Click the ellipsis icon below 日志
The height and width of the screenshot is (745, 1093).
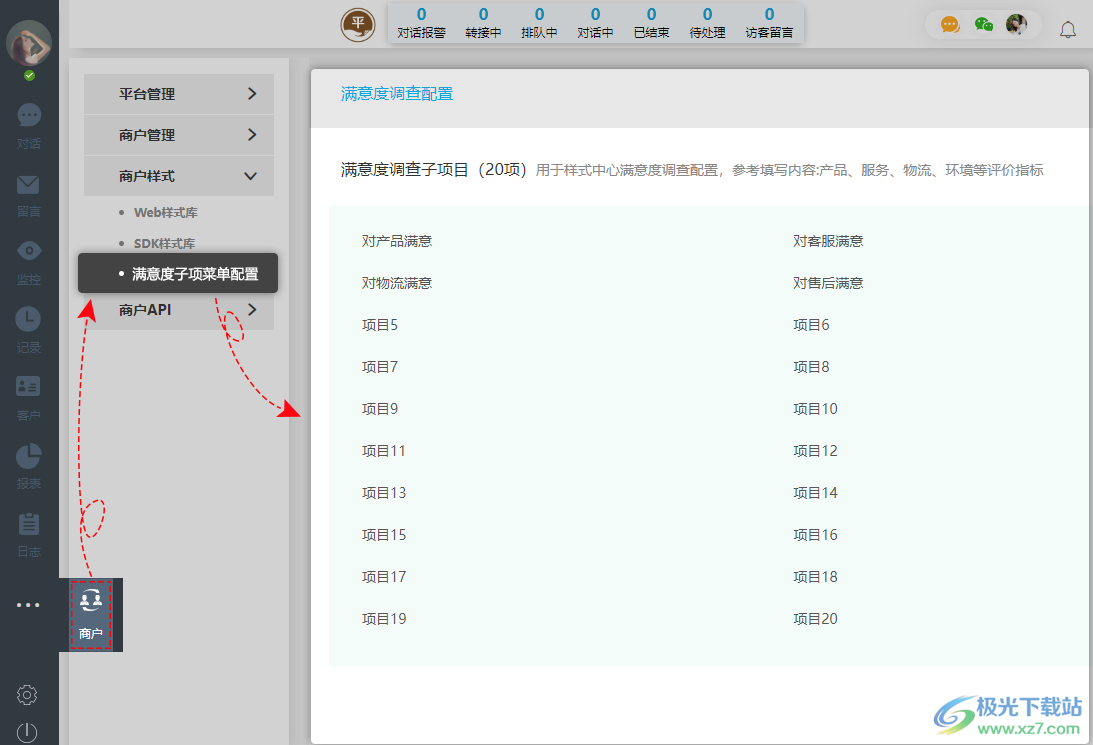[x=28, y=604]
